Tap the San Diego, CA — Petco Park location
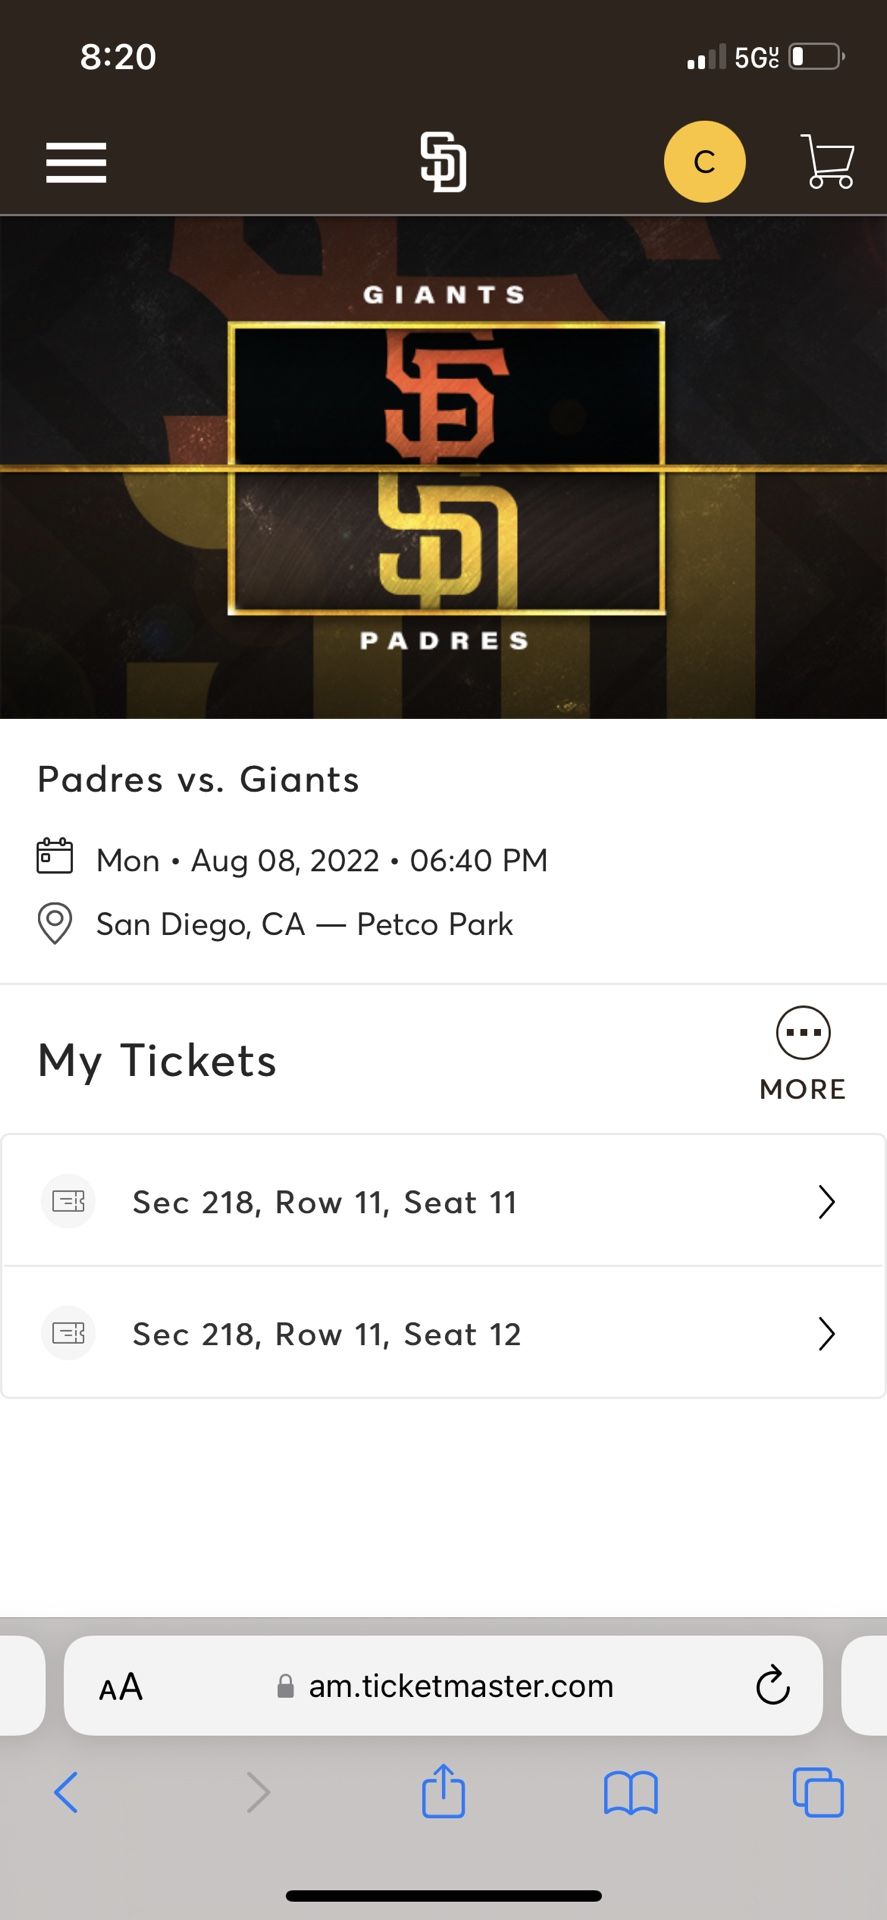Viewport: 887px width, 1920px height. (304, 924)
